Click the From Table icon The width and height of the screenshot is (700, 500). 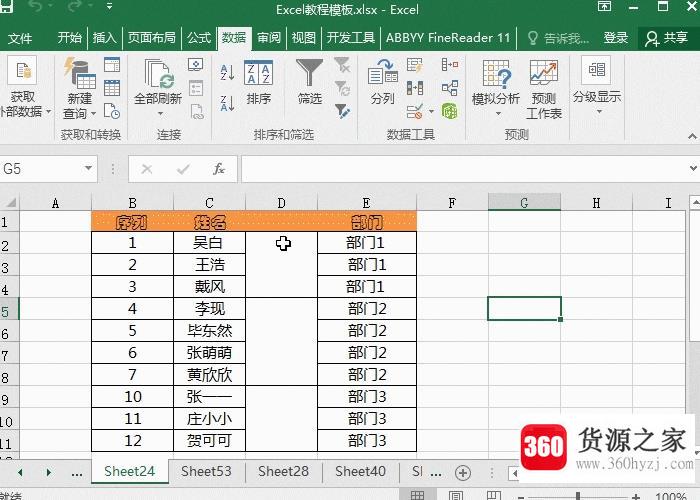(112, 88)
